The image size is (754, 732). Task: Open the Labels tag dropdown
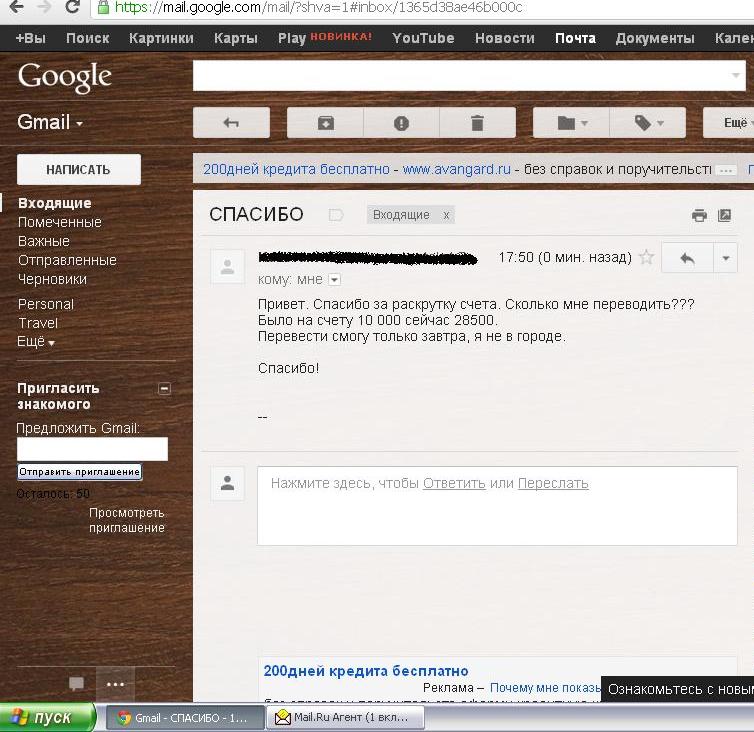pyautogui.click(x=648, y=123)
